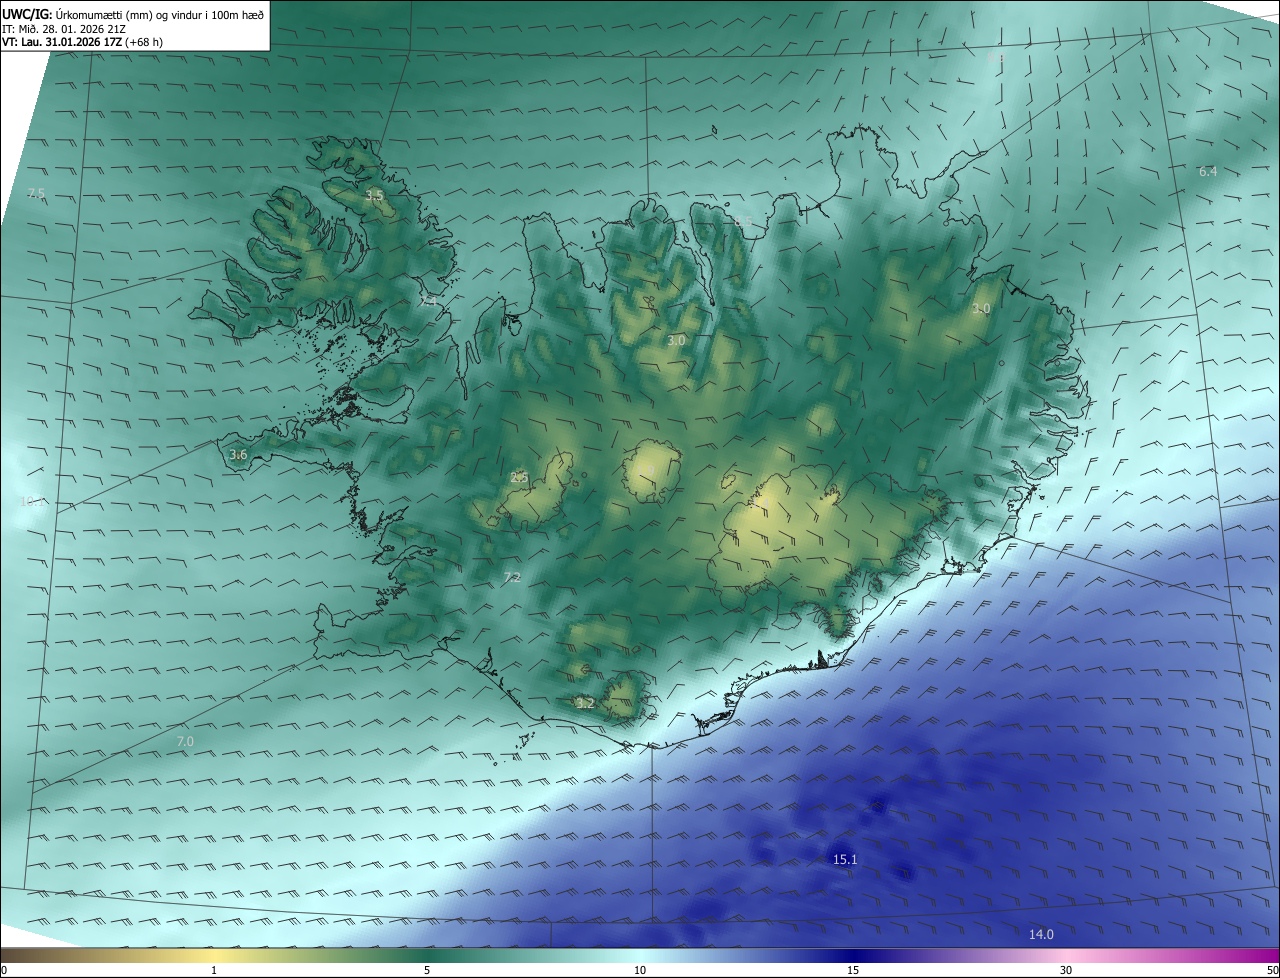Pick the 15 tick on the color scale
Viewport: 1280px width, 978px height.
[x=853, y=970]
